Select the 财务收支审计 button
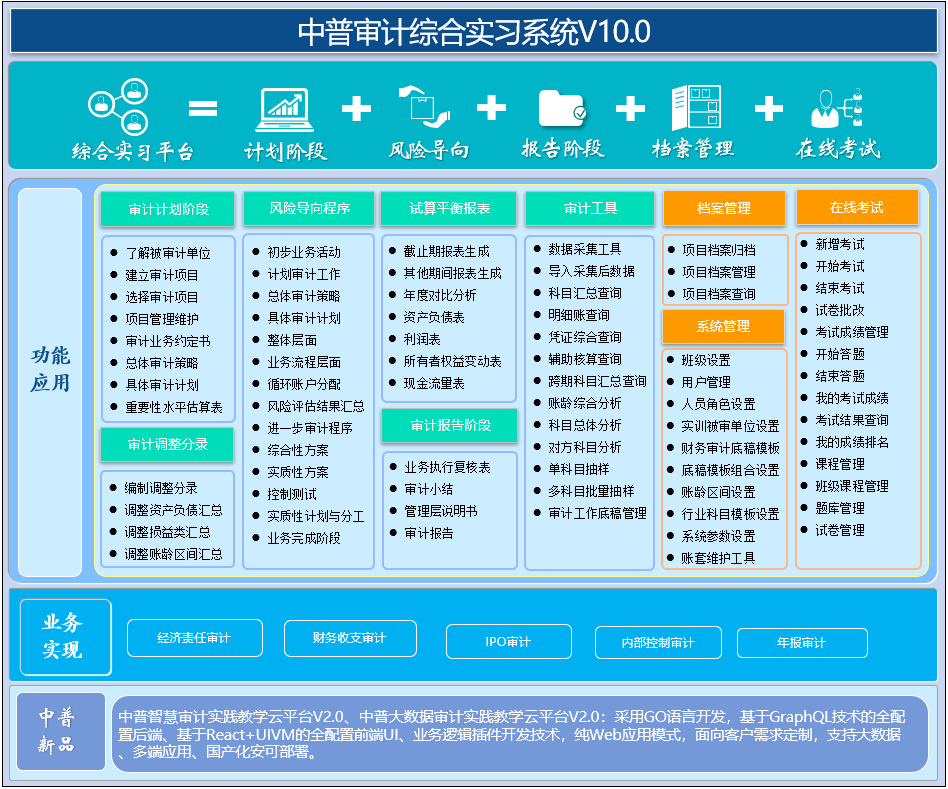 point(350,638)
